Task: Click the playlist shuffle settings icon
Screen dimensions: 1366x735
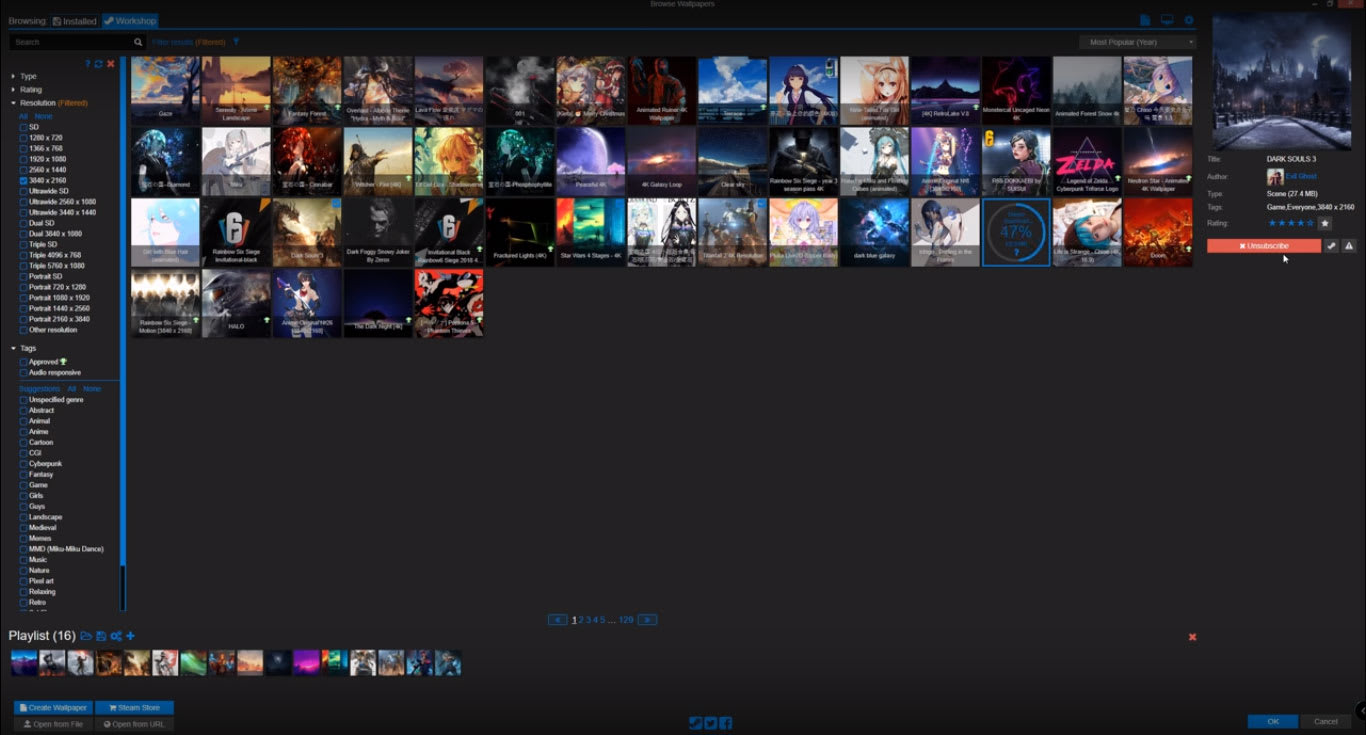Action: (x=116, y=636)
